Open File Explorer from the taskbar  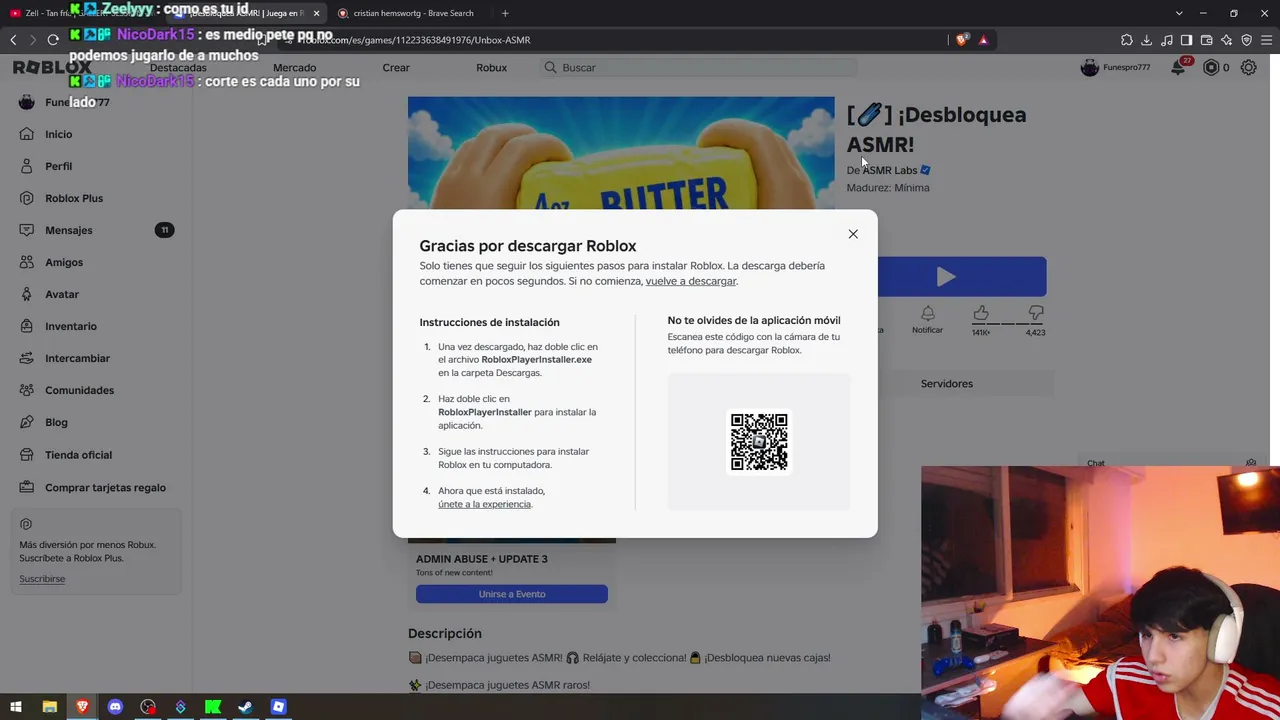49,707
